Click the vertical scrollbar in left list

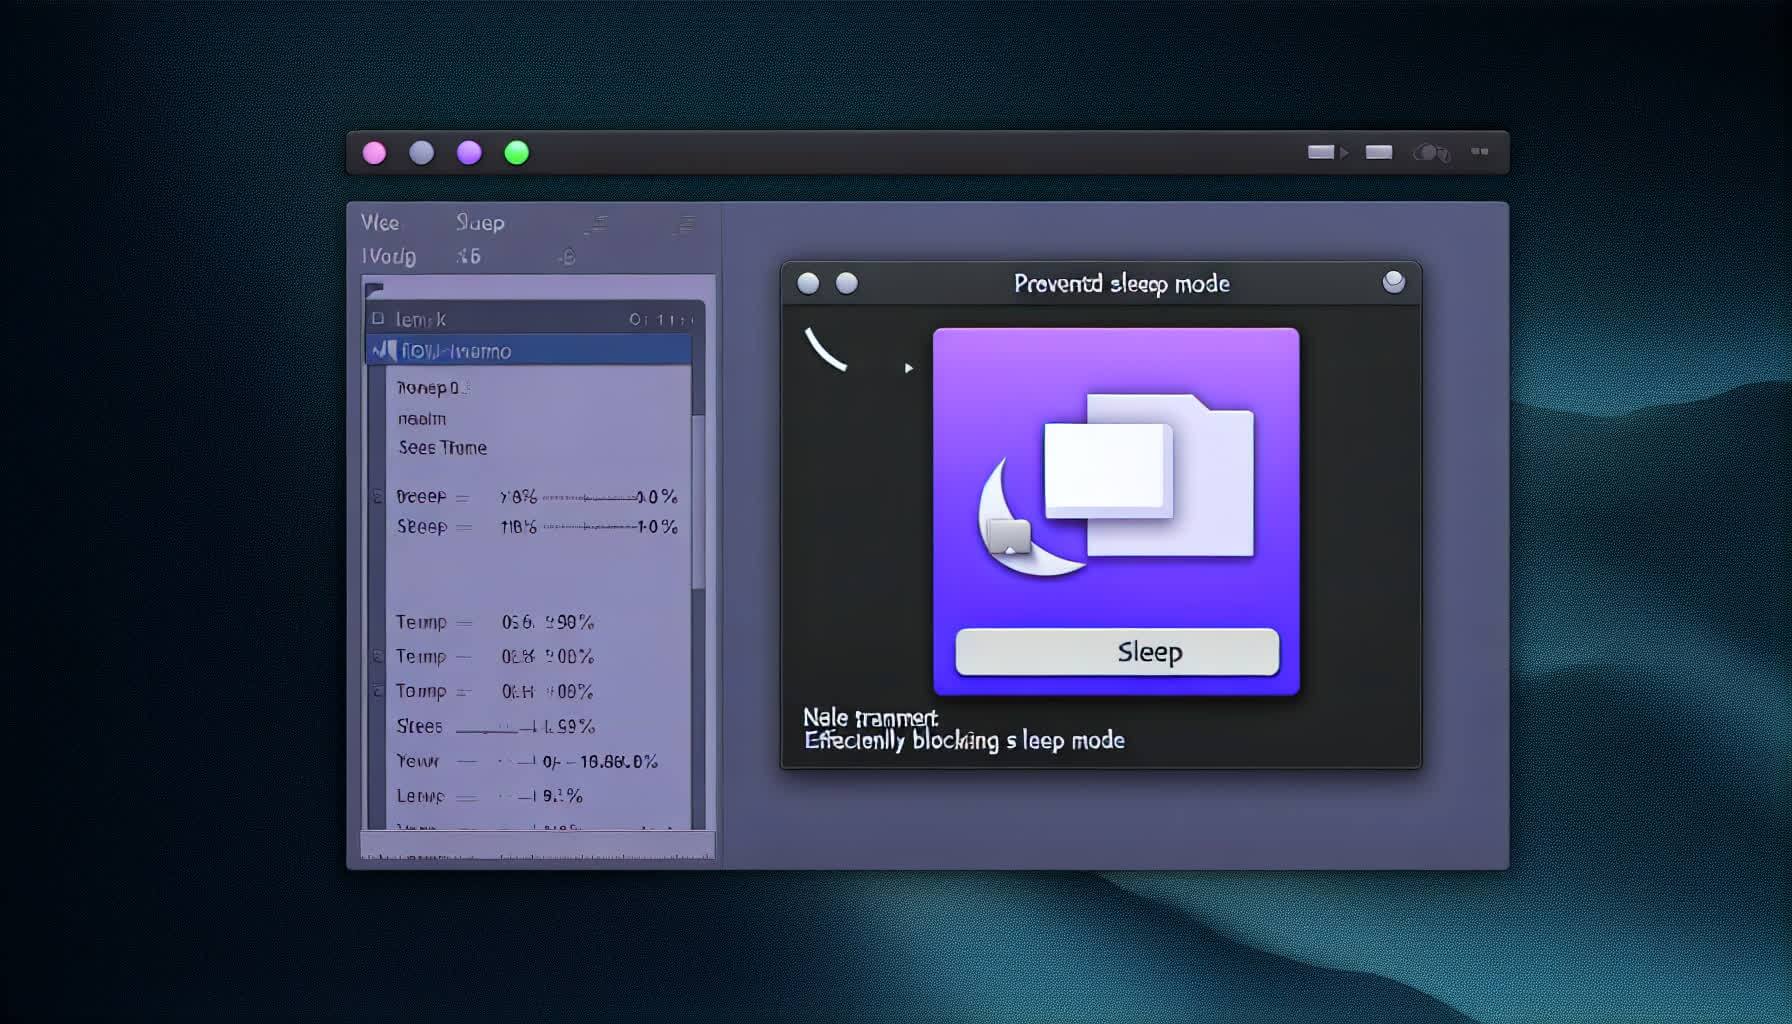tap(698, 500)
